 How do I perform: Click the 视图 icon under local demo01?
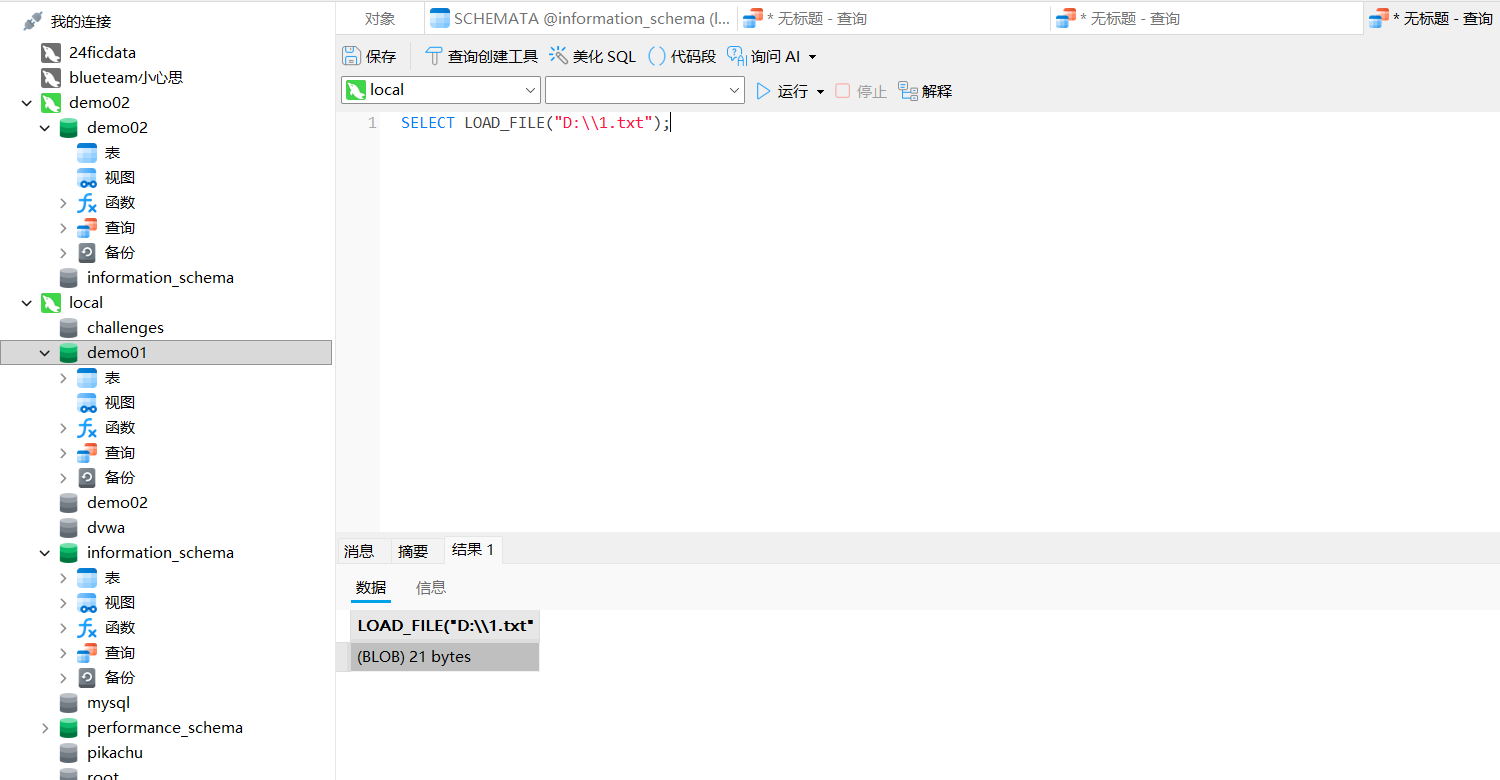[x=87, y=402]
